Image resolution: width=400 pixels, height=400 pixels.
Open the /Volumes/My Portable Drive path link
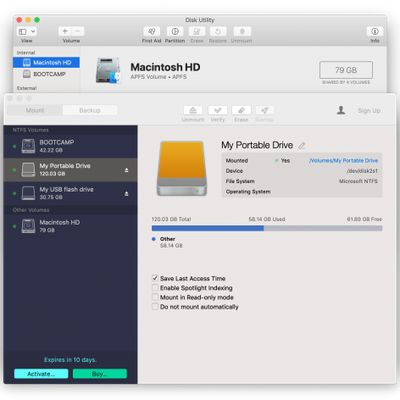[343, 161]
